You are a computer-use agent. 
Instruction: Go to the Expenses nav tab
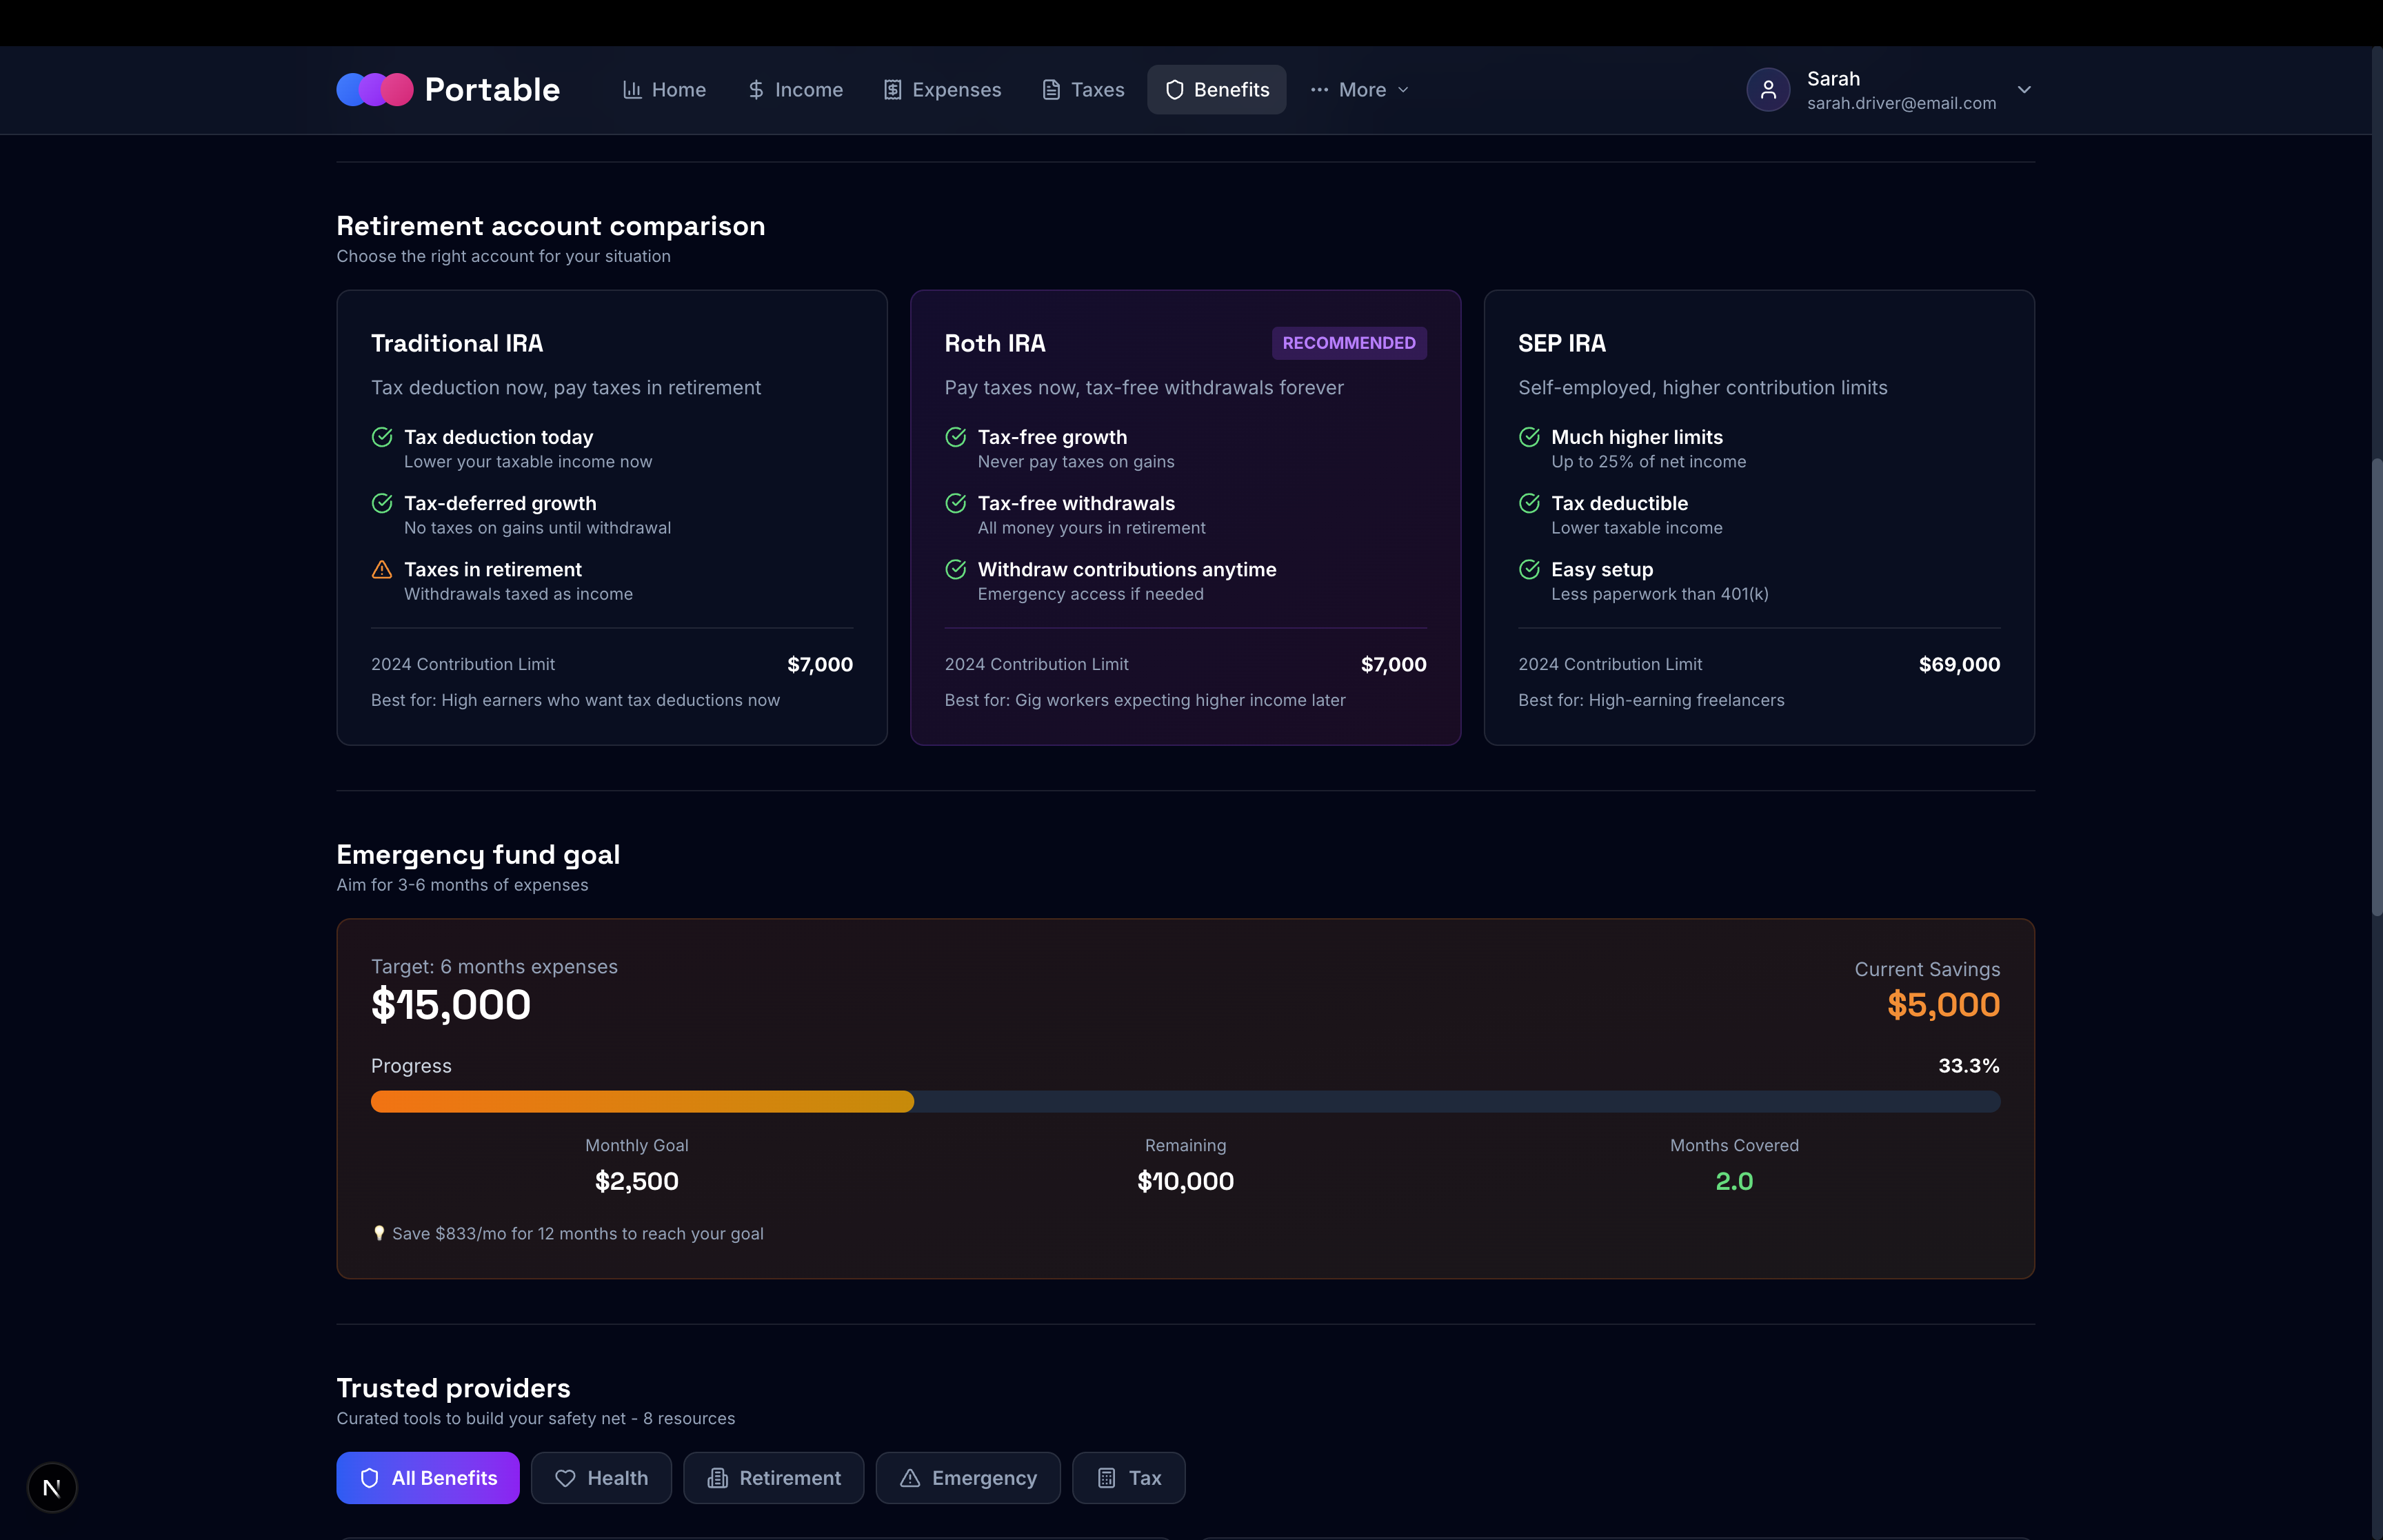tap(942, 90)
